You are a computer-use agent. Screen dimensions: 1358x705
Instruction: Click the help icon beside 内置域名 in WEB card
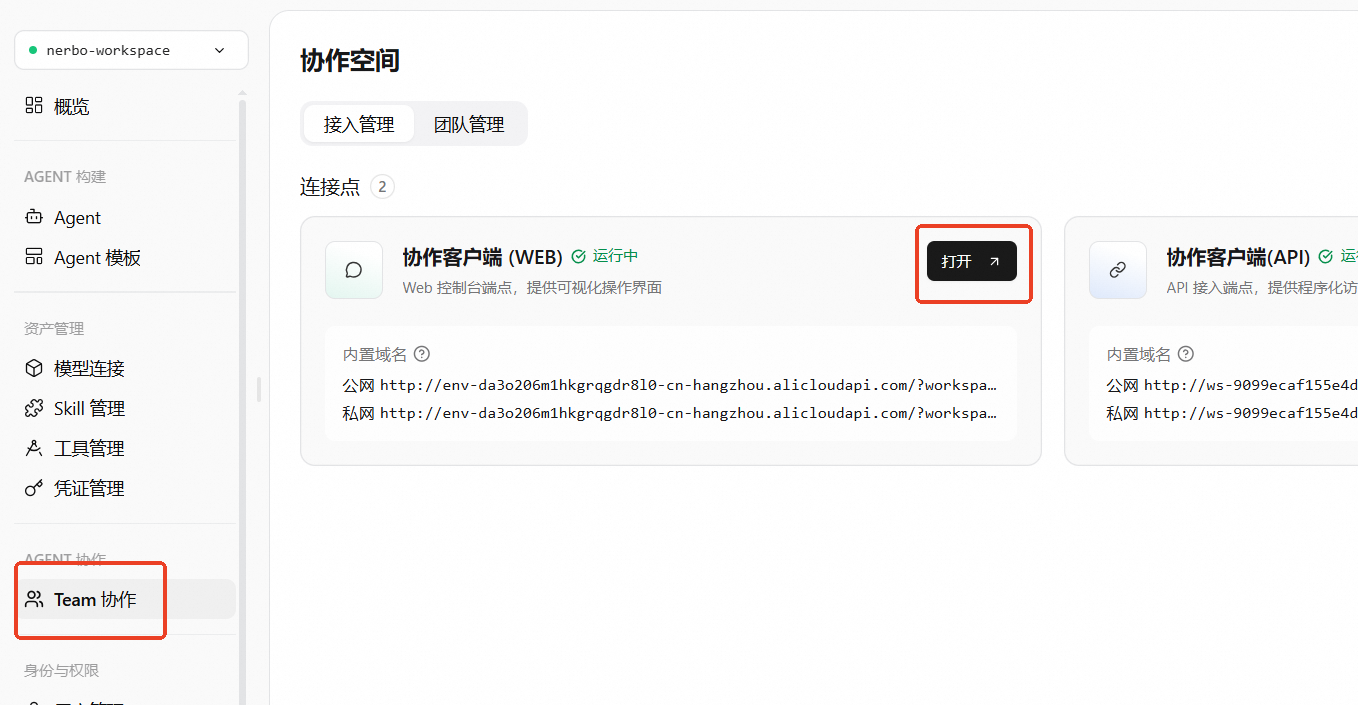point(422,354)
